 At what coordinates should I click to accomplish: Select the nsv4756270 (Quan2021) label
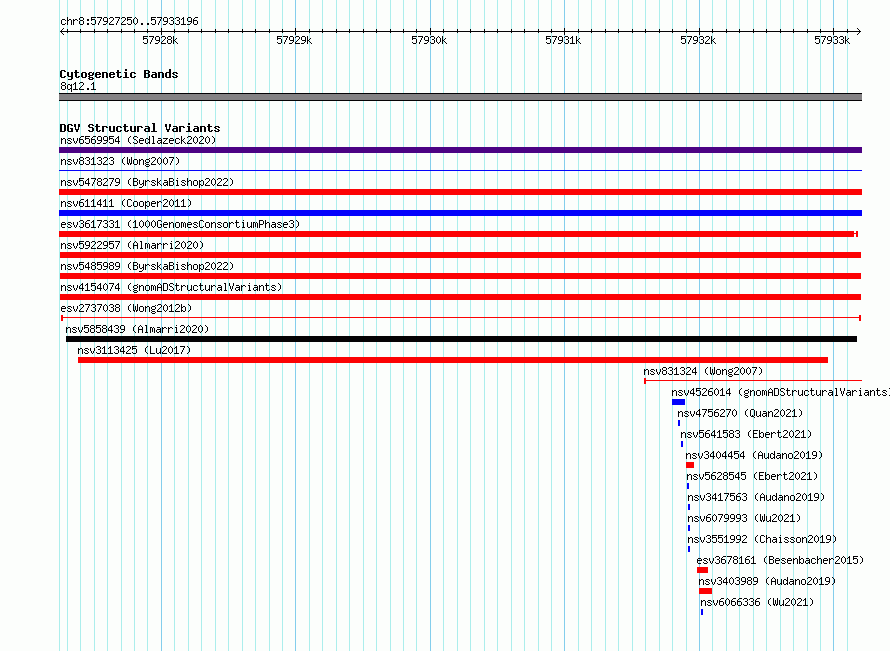(740, 413)
